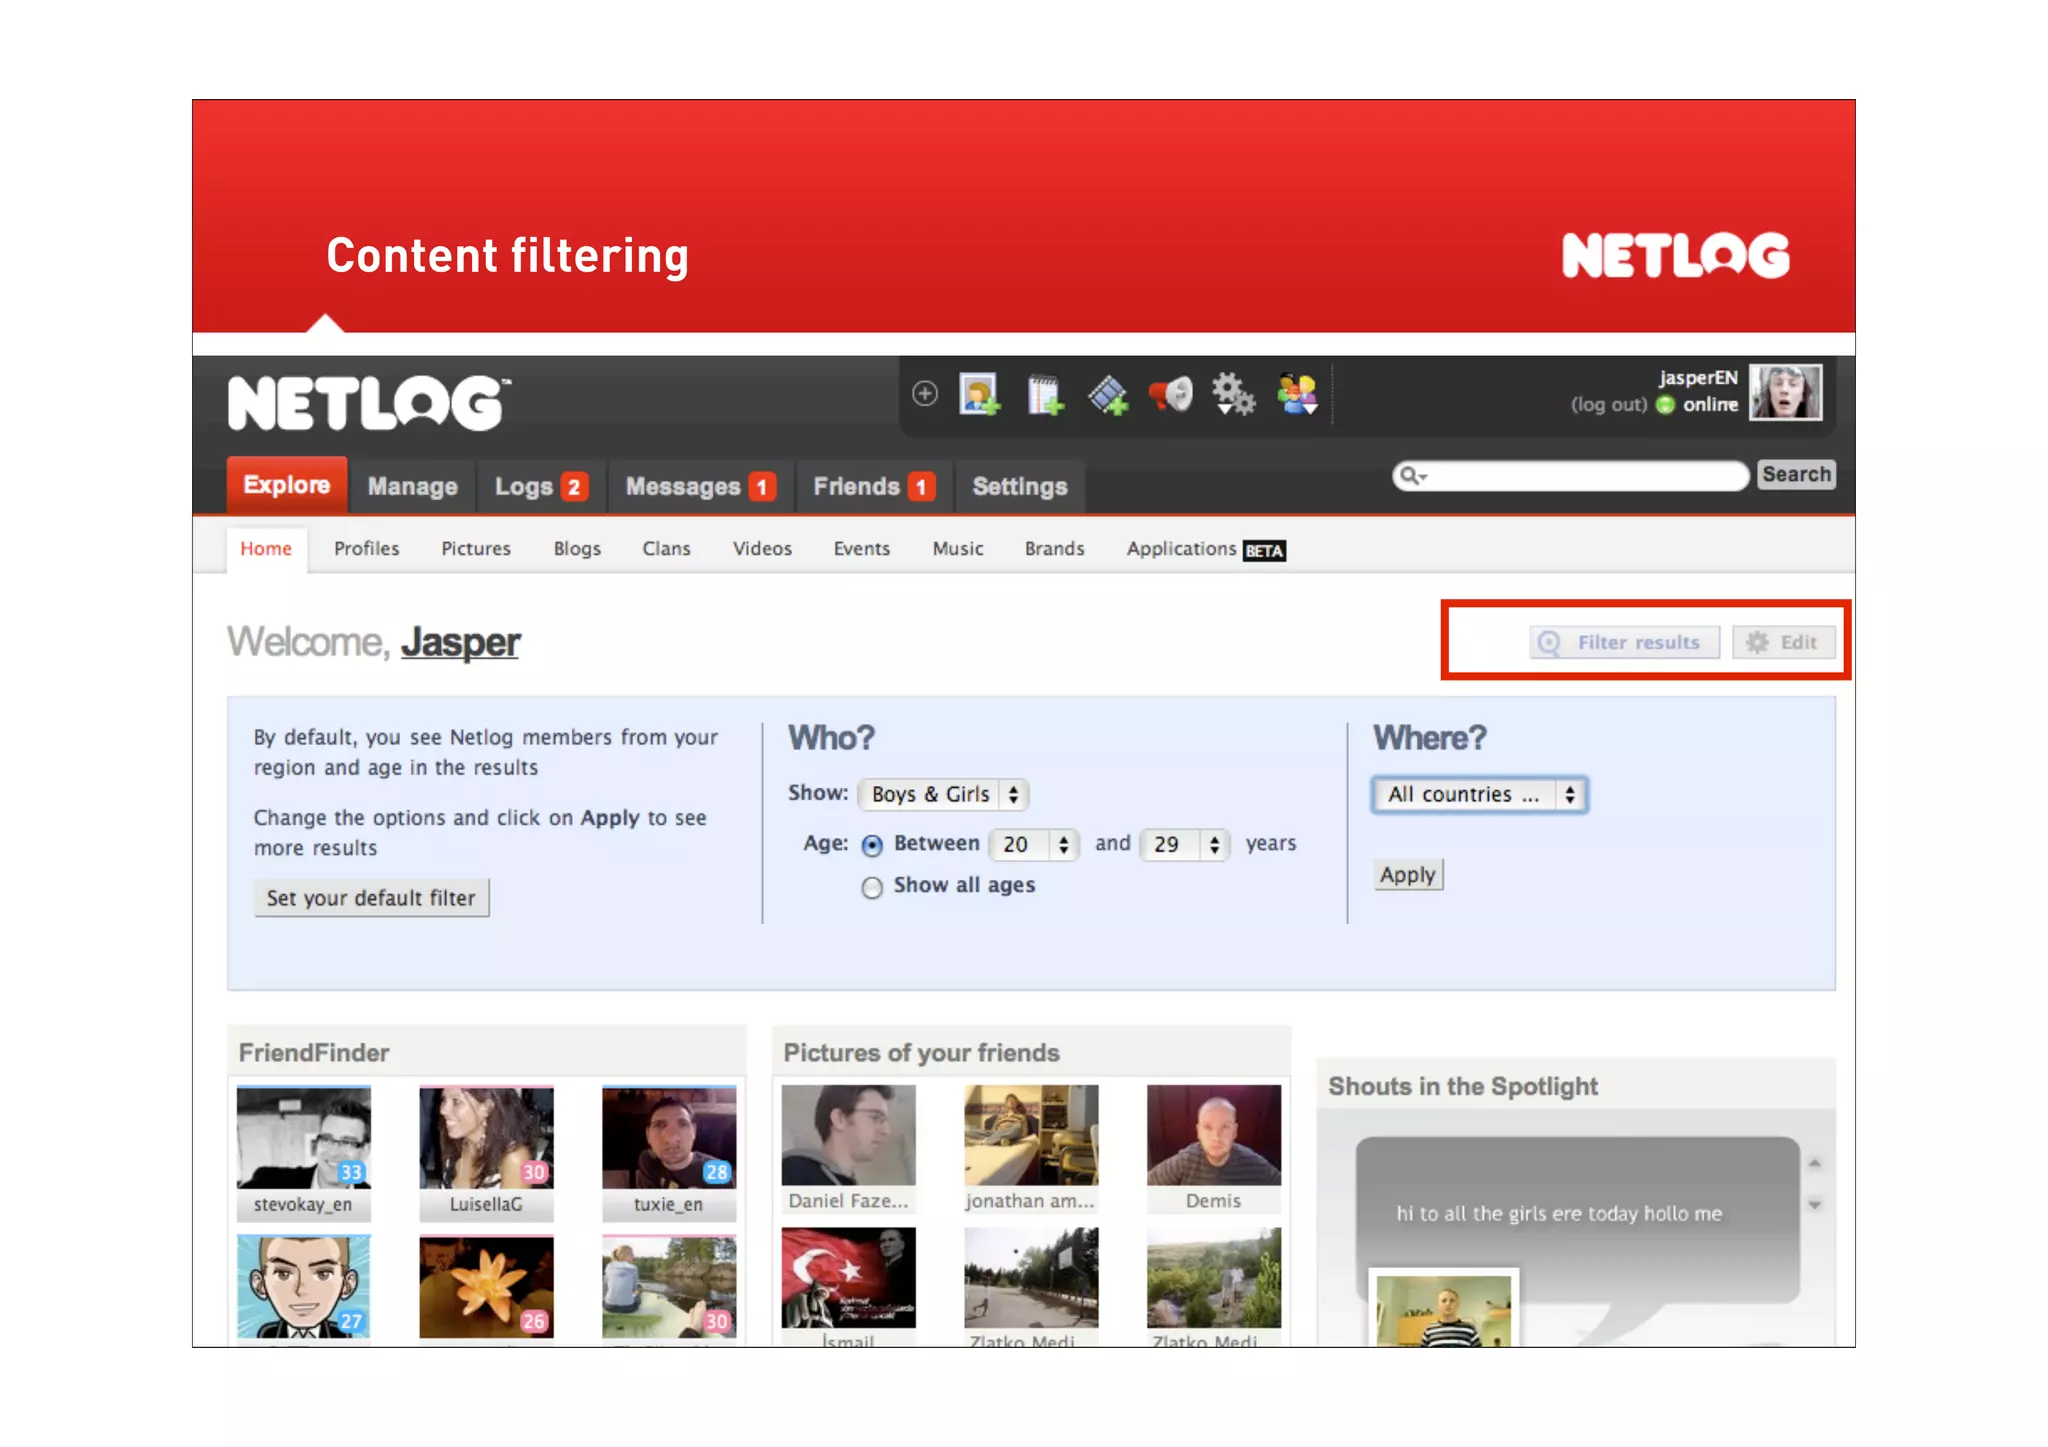Click the Apply filter button
Viewport: 2048px width, 1447px height.
[1408, 875]
